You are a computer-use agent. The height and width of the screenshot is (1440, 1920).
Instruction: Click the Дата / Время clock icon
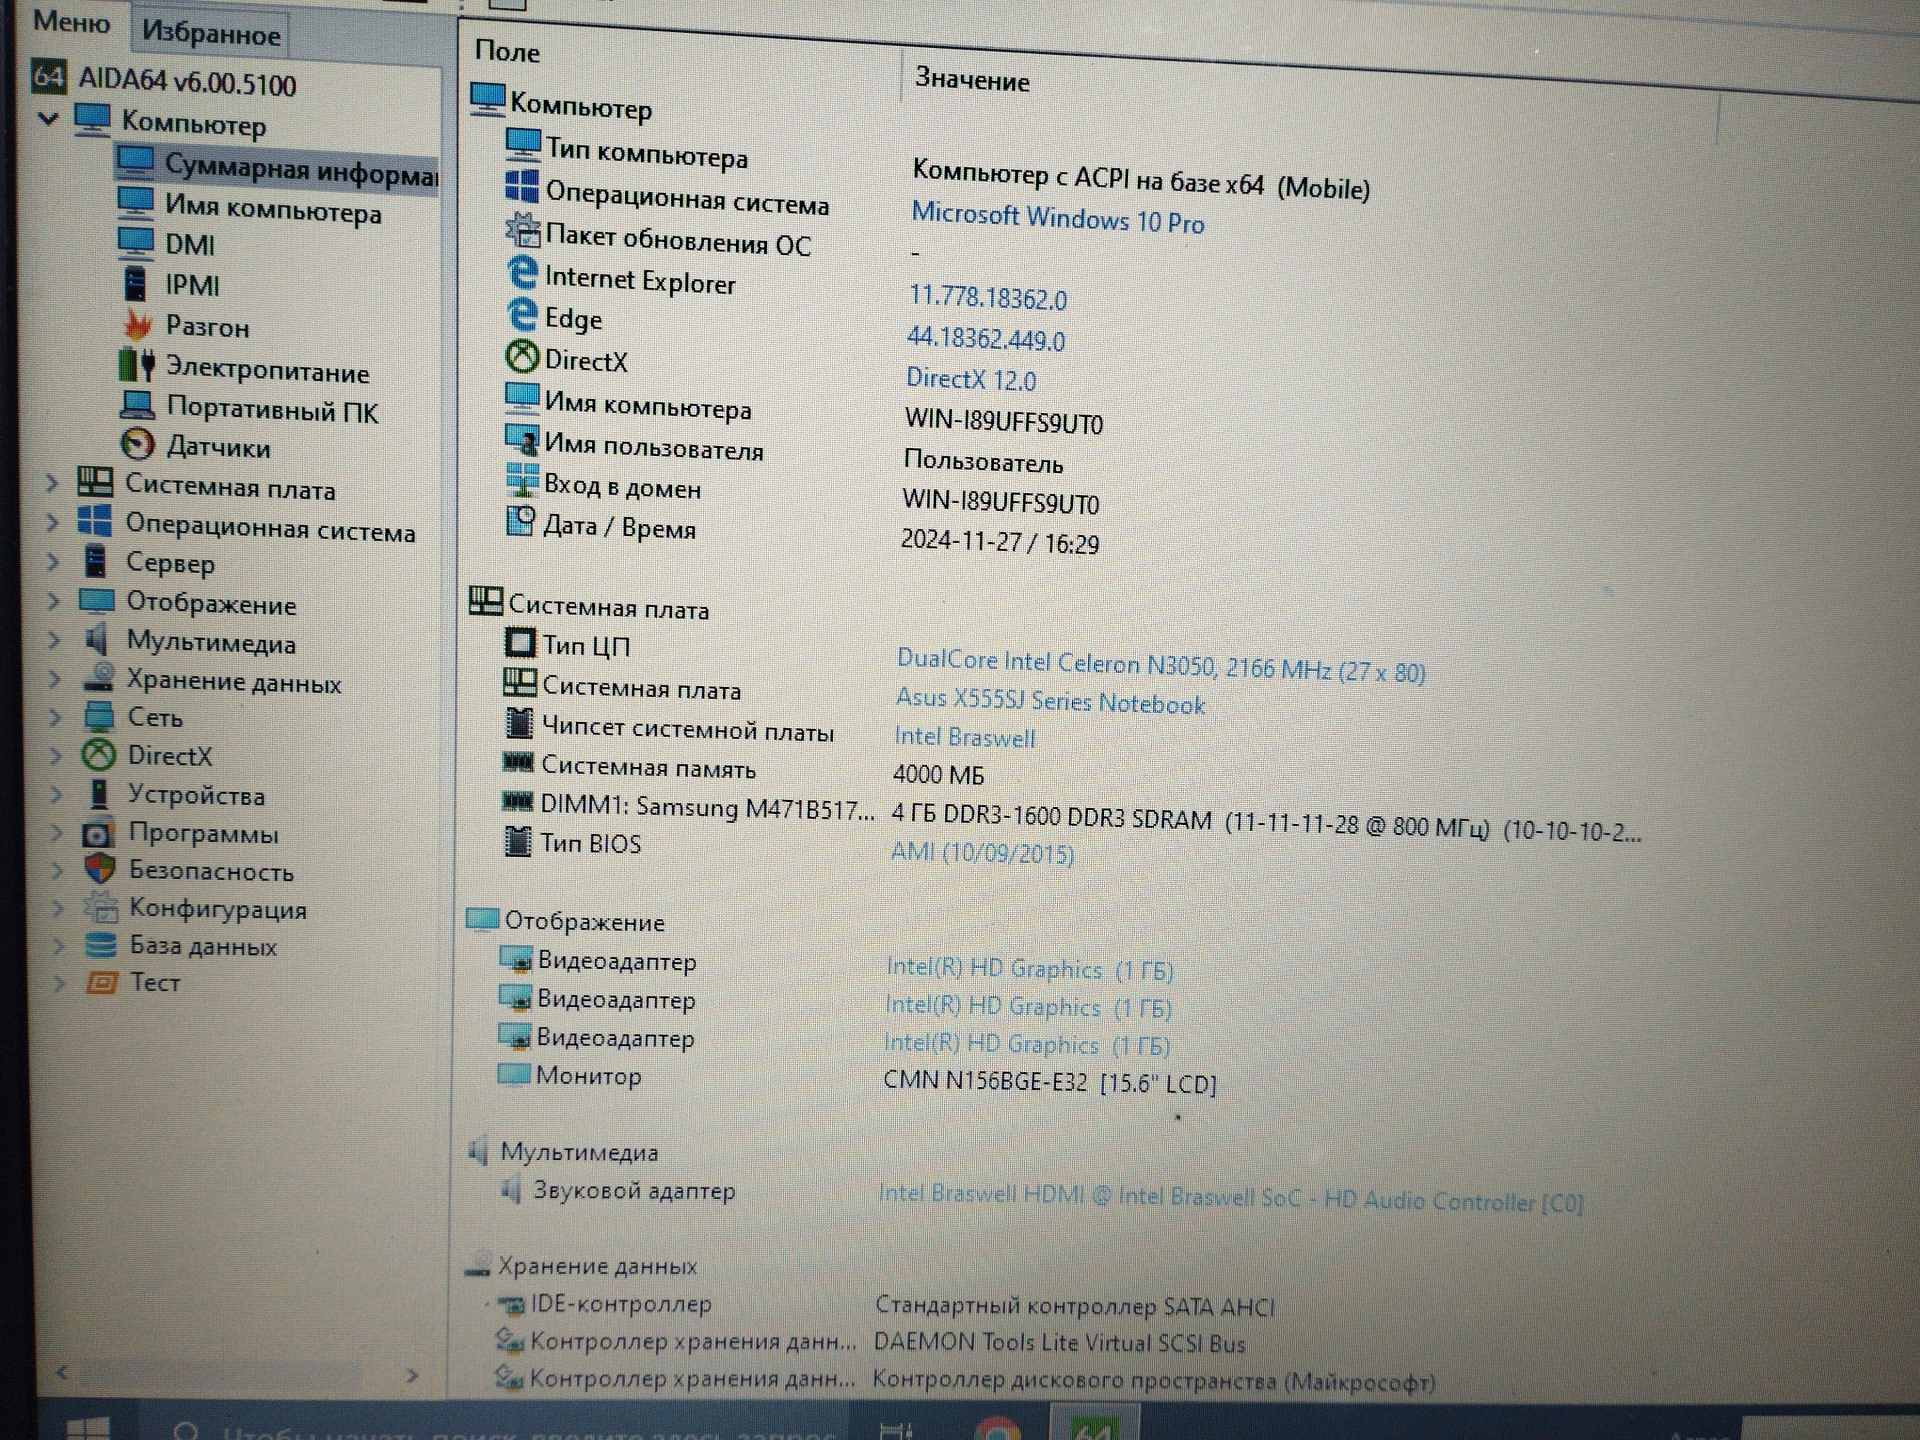click(520, 521)
